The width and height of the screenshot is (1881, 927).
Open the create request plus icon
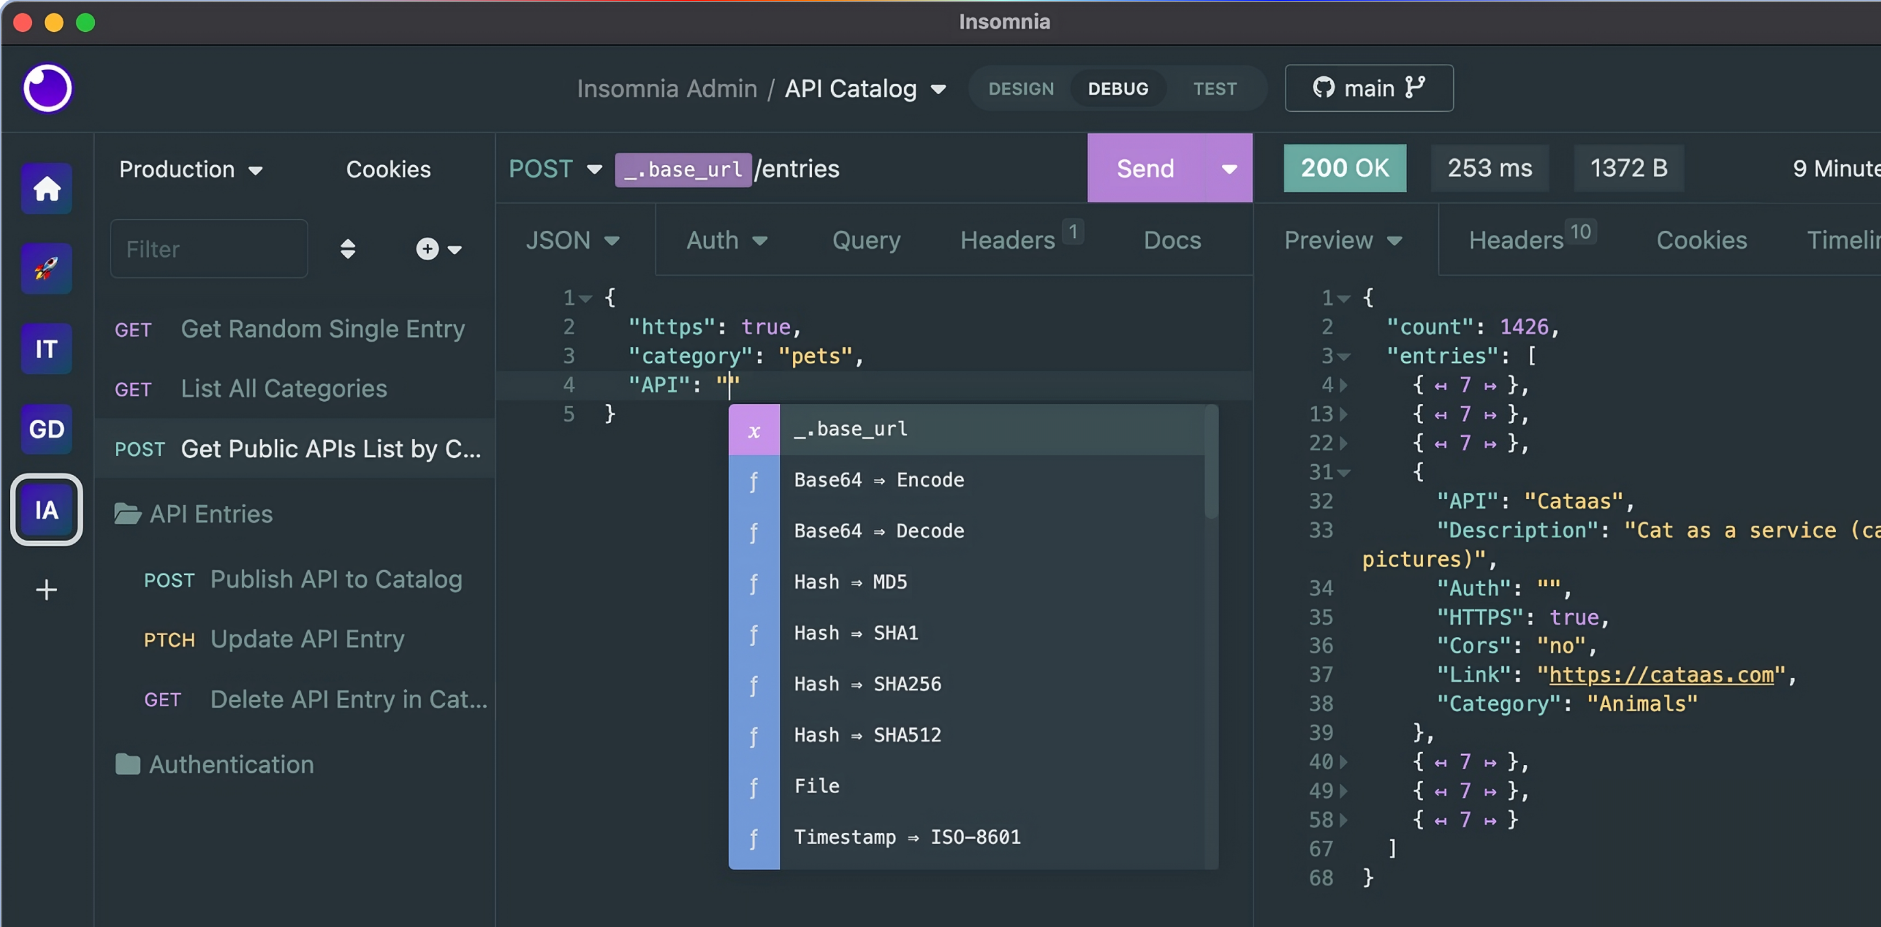(x=437, y=249)
